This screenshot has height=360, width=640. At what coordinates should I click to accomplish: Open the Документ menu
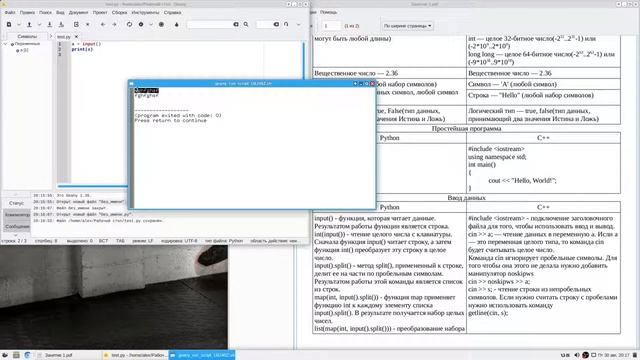(78, 13)
